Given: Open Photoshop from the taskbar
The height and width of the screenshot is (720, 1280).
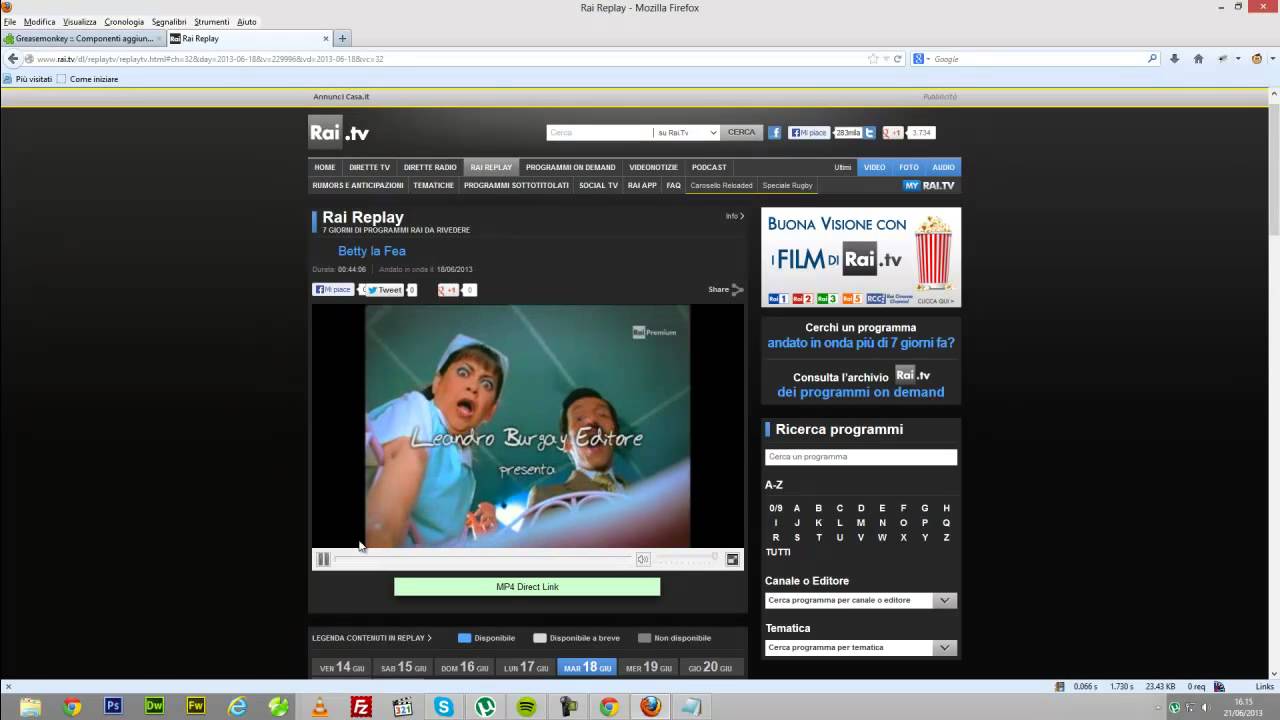Looking at the screenshot, I should [113, 707].
